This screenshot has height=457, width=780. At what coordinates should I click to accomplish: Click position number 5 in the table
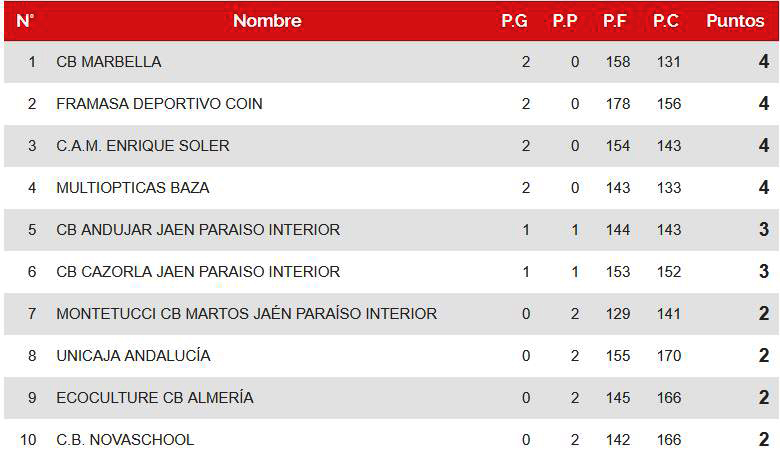(x=32, y=230)
